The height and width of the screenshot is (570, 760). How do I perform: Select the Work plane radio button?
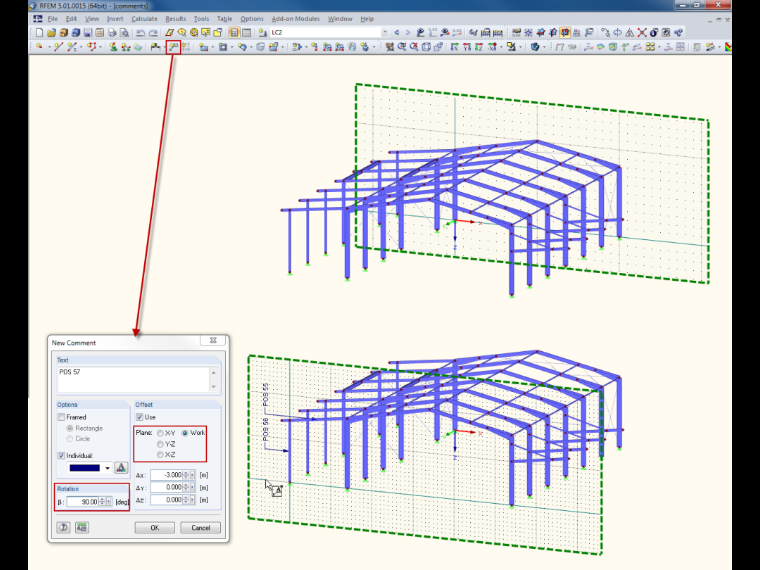point(185,433)
